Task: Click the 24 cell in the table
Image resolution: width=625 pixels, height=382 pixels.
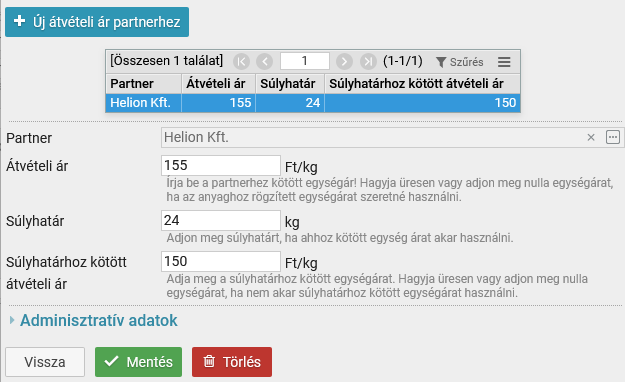Action: pos(290,103)
